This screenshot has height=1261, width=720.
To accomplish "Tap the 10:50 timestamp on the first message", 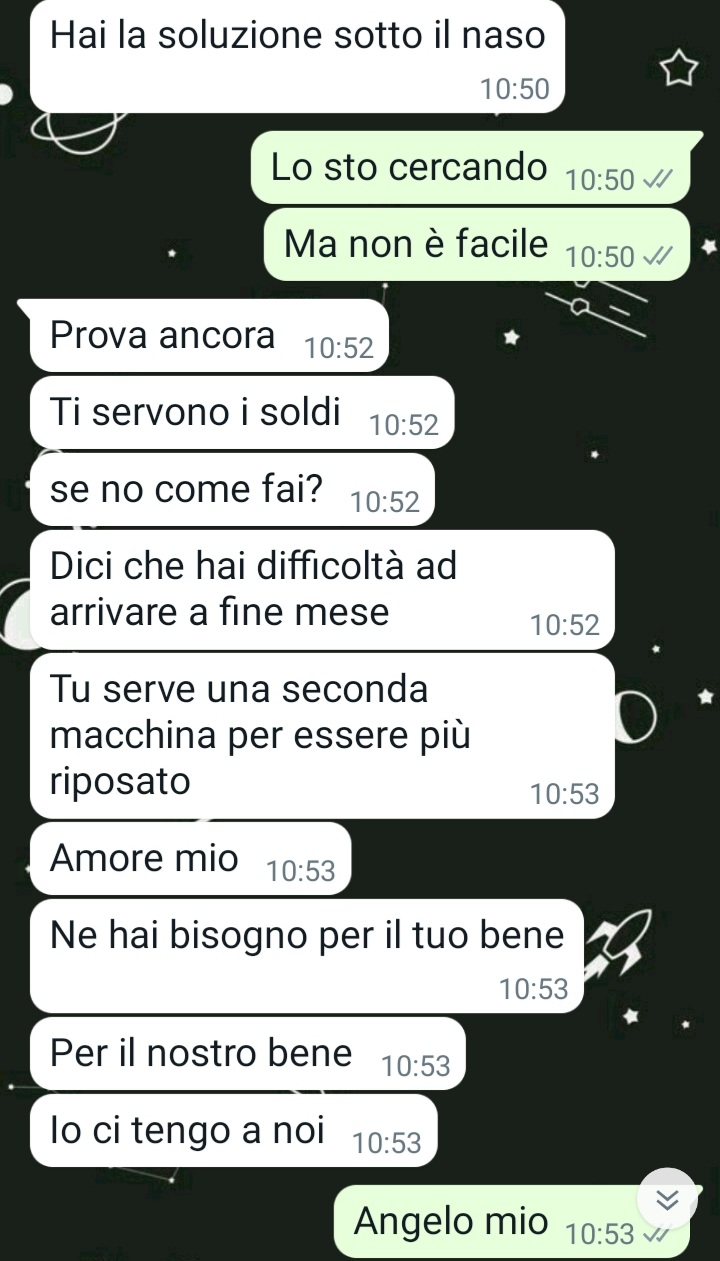I will coord(515,90).
